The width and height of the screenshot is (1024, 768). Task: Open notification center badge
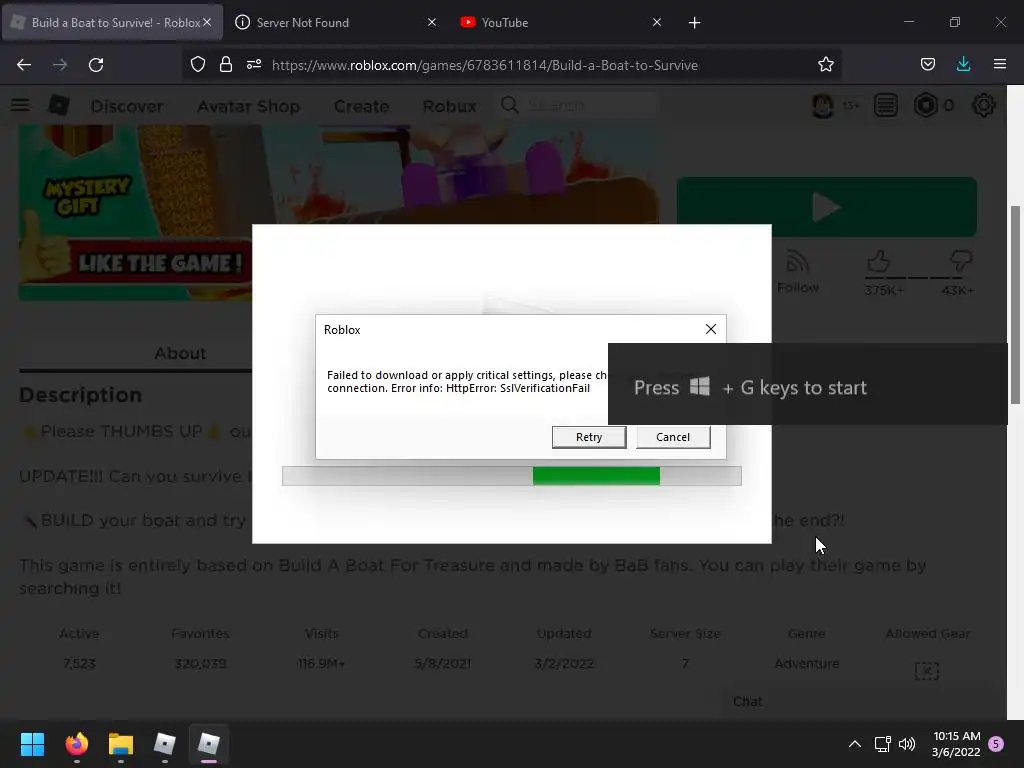tap(995, 744)
